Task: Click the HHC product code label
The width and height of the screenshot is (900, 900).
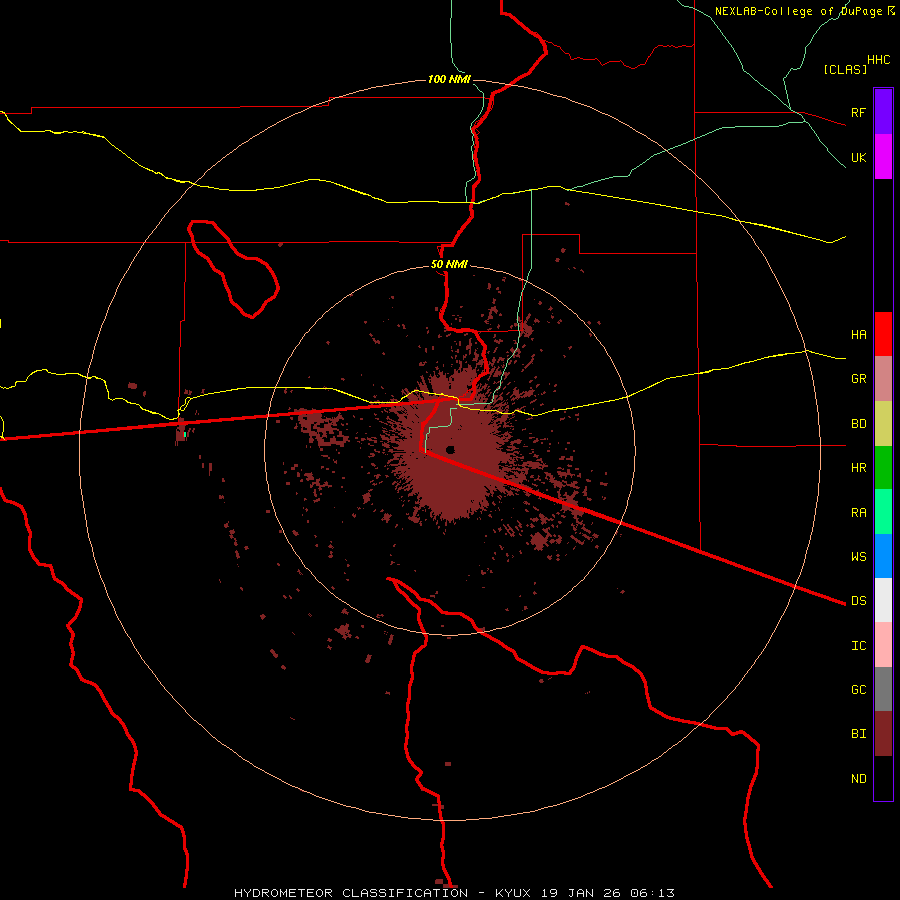Action: [x=878, y=60]
